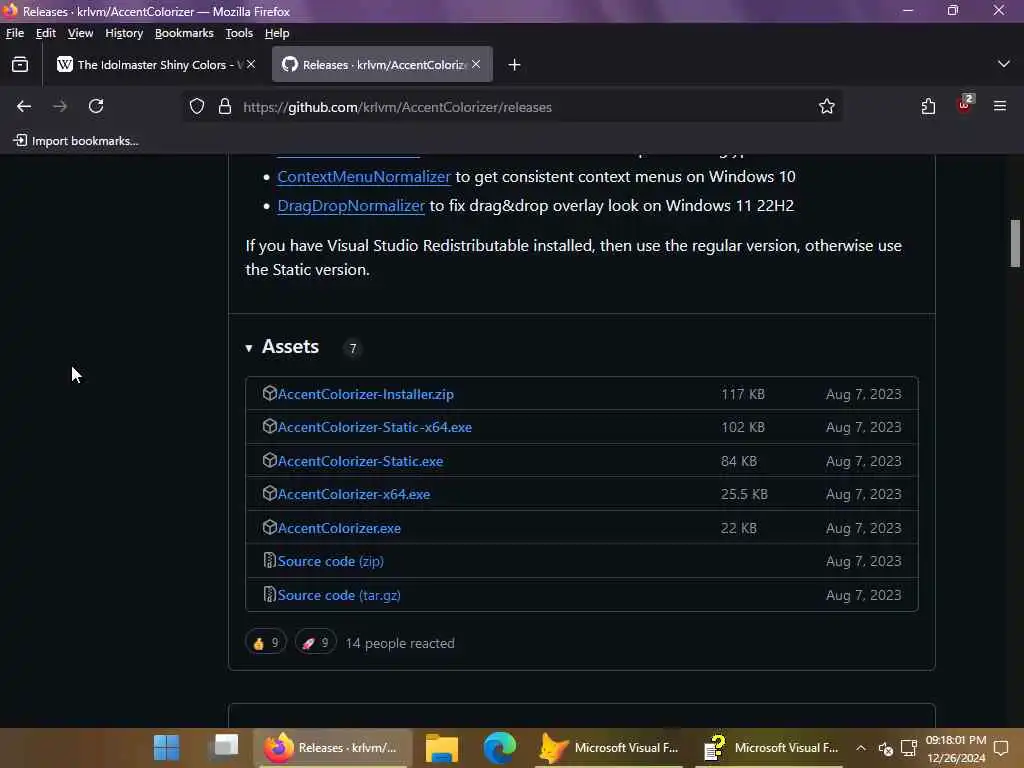Viewport: 1024px width, 768px height.
Task: Click the site security padlock icon
Action: [225, 106]
